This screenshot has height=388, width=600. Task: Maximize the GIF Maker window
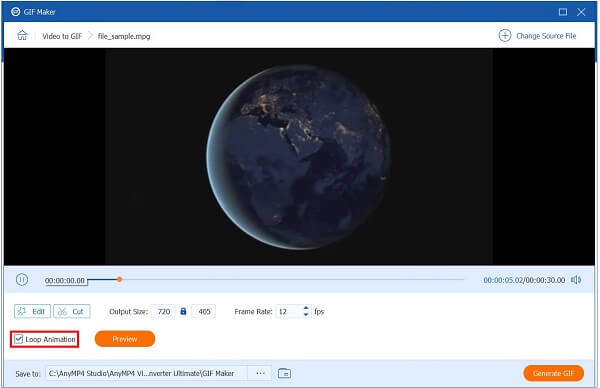tap(563, 12)
